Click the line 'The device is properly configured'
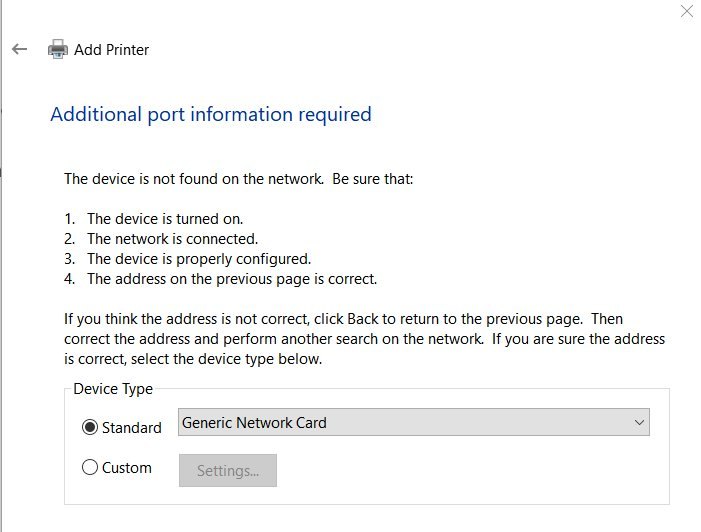The width and height of the screenshot is (701, 532). click(199, 259)
